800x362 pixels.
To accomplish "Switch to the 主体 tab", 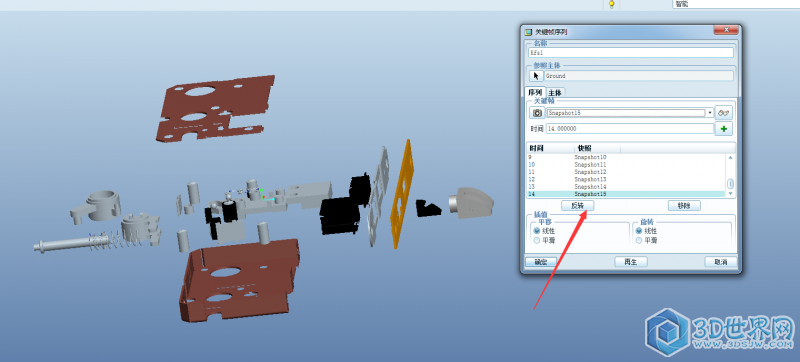I will coord(555,93).
